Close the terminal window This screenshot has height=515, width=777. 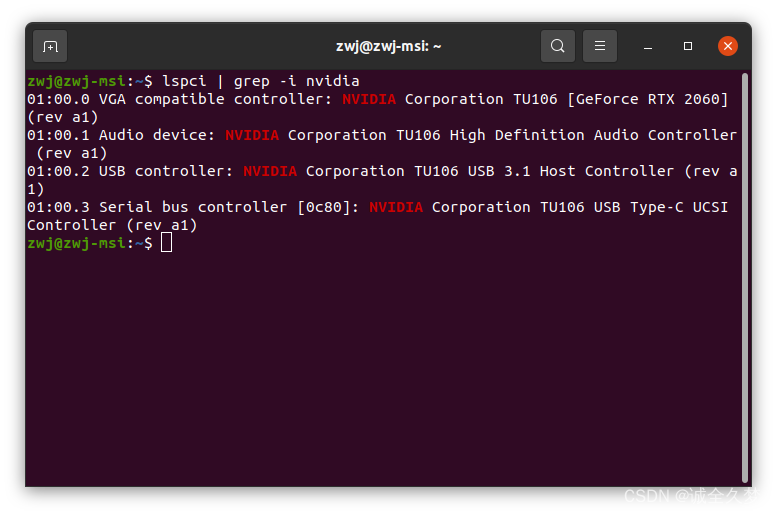(x=728, y=46)
